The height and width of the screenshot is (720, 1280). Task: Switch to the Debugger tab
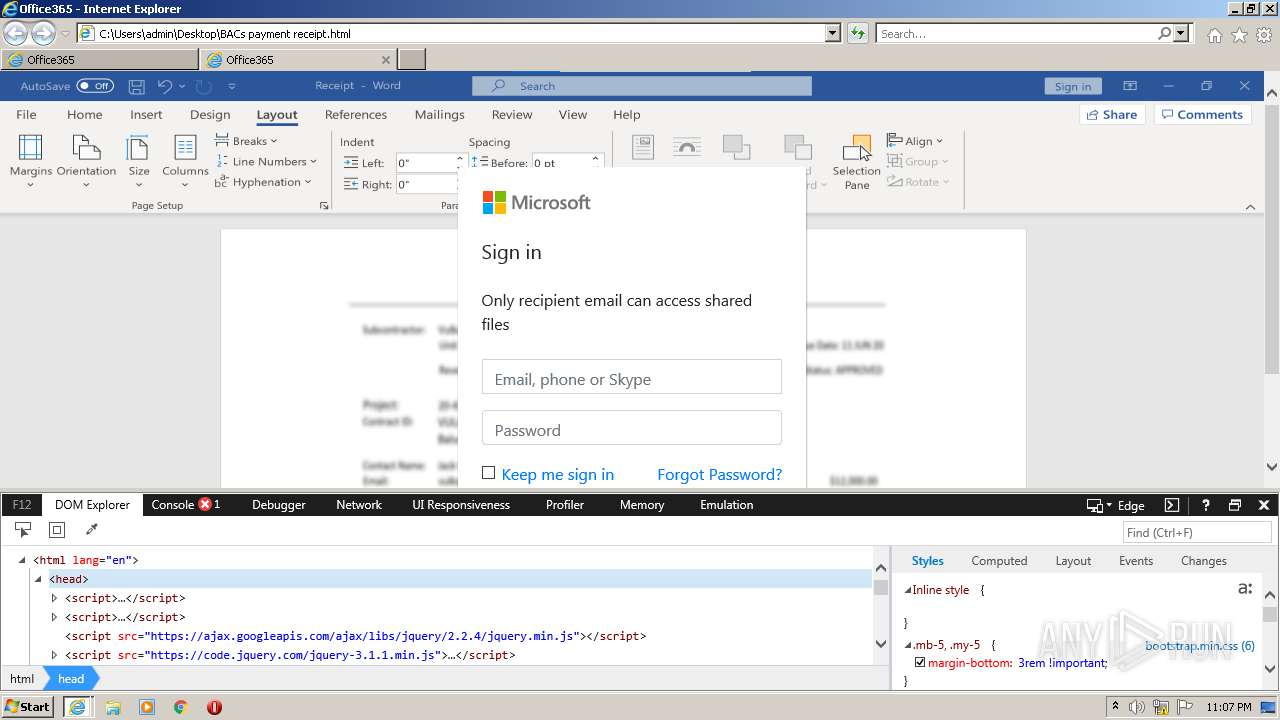279,505
